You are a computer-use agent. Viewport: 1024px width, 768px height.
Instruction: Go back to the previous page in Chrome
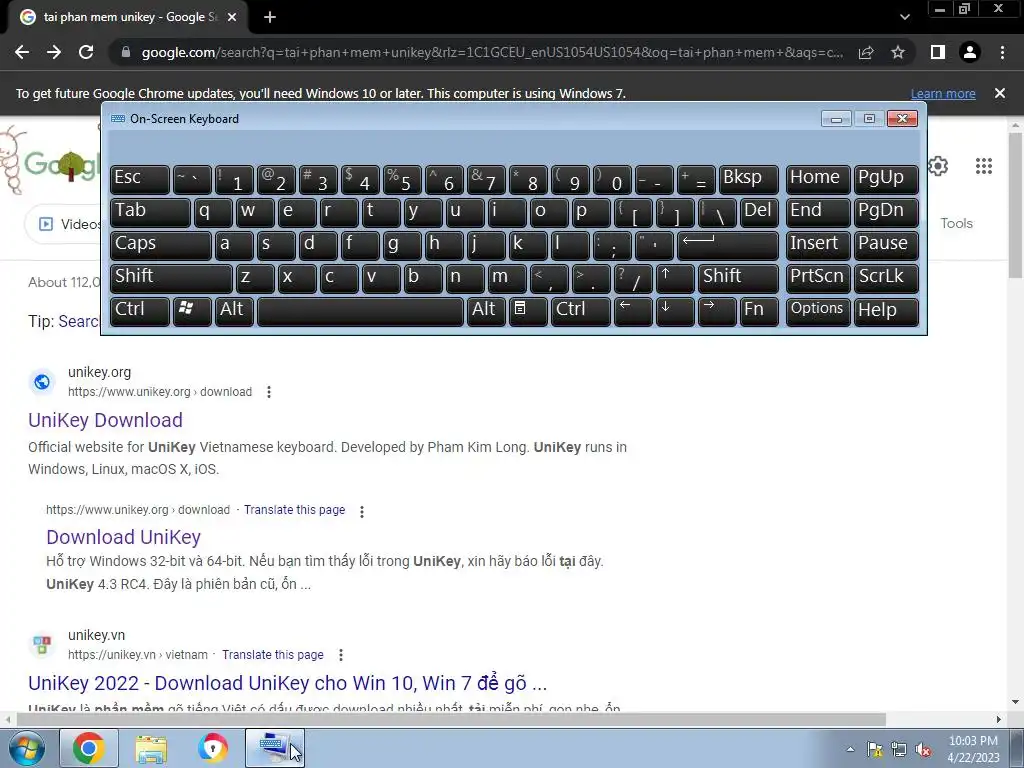click(22, 52)
